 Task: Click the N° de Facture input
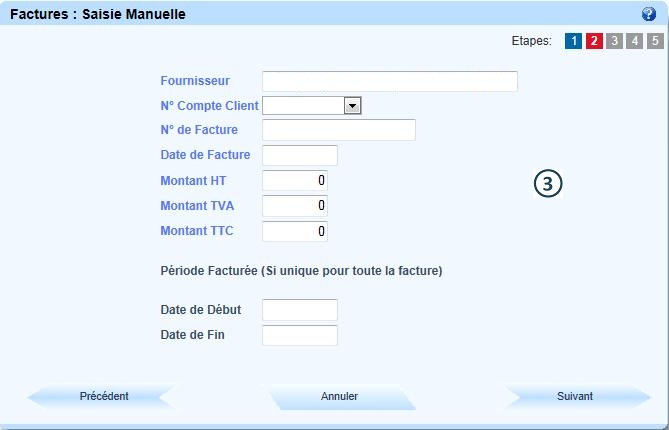click(x=338, y=130)
